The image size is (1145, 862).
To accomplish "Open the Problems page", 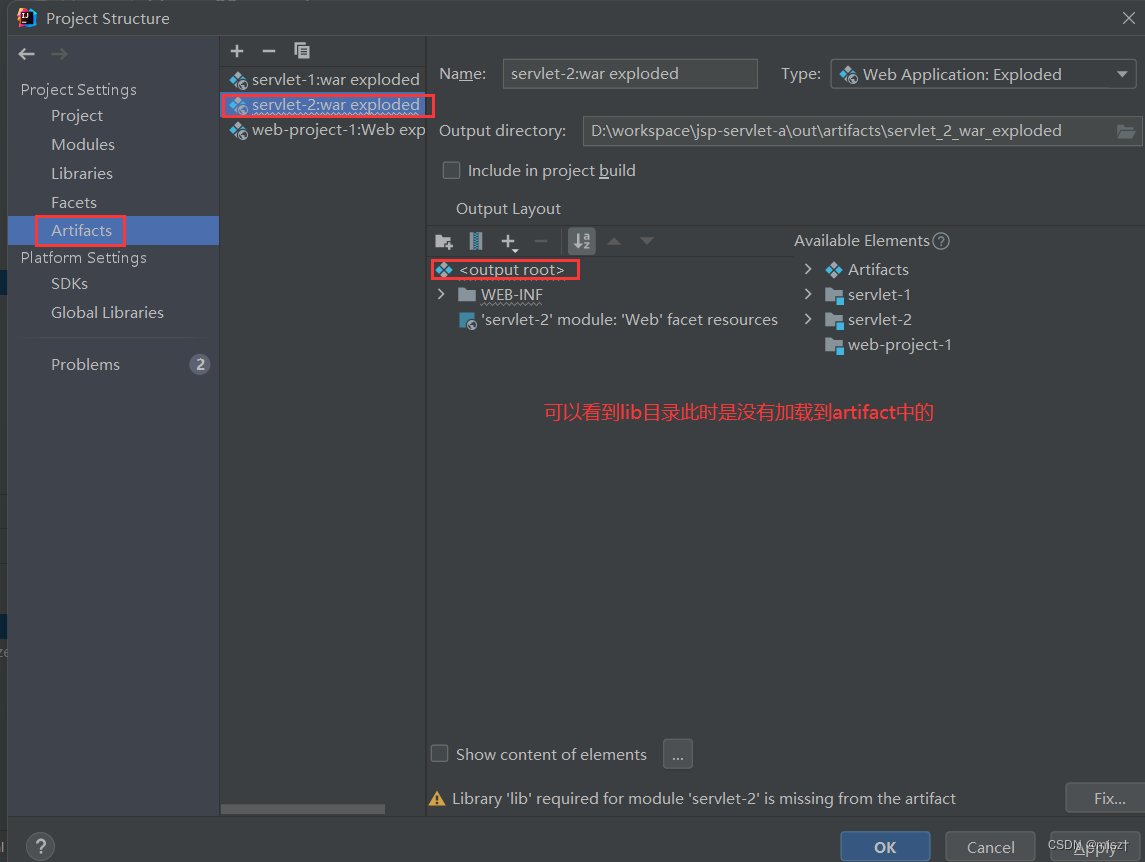I will 85,365.
